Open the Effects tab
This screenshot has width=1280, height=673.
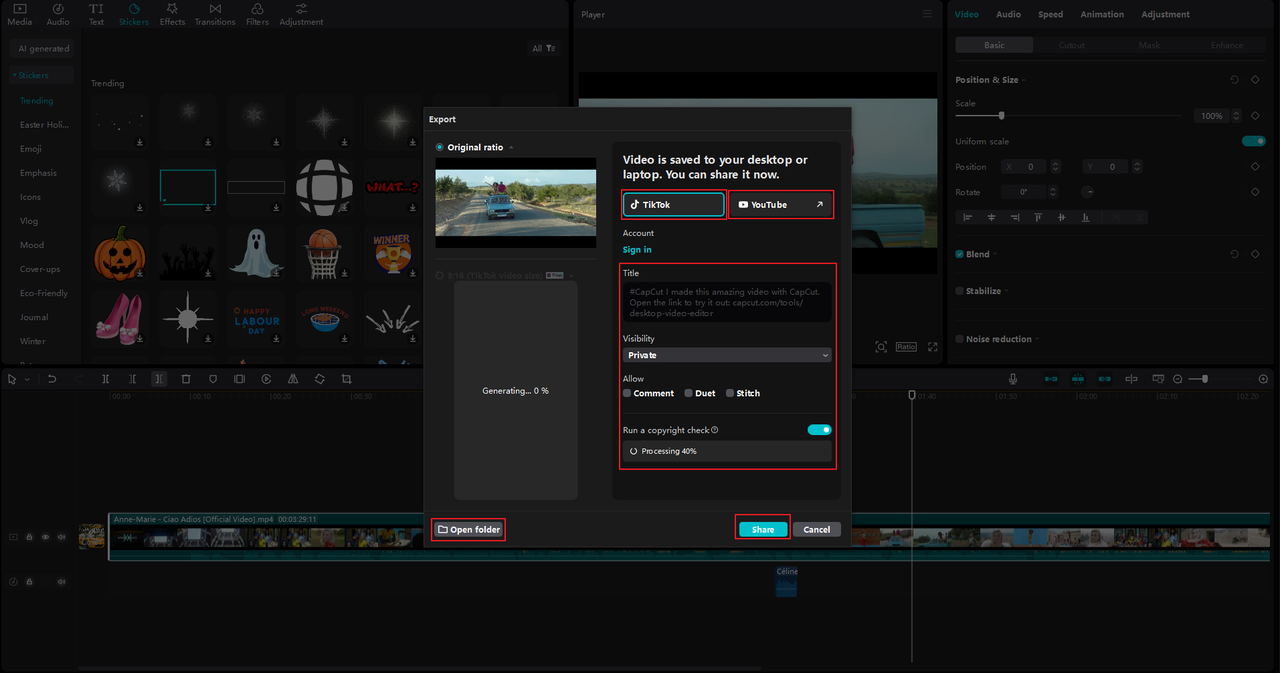coord(172,14)
